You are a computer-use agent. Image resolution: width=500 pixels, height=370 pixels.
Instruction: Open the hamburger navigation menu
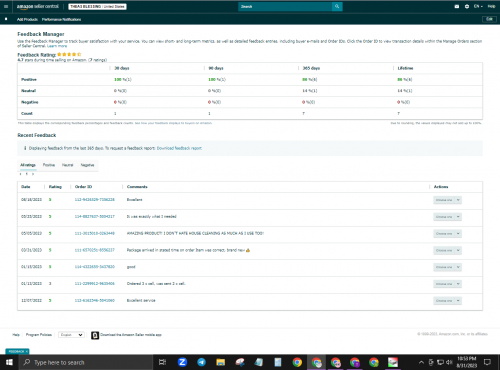(x=6, y=6)
